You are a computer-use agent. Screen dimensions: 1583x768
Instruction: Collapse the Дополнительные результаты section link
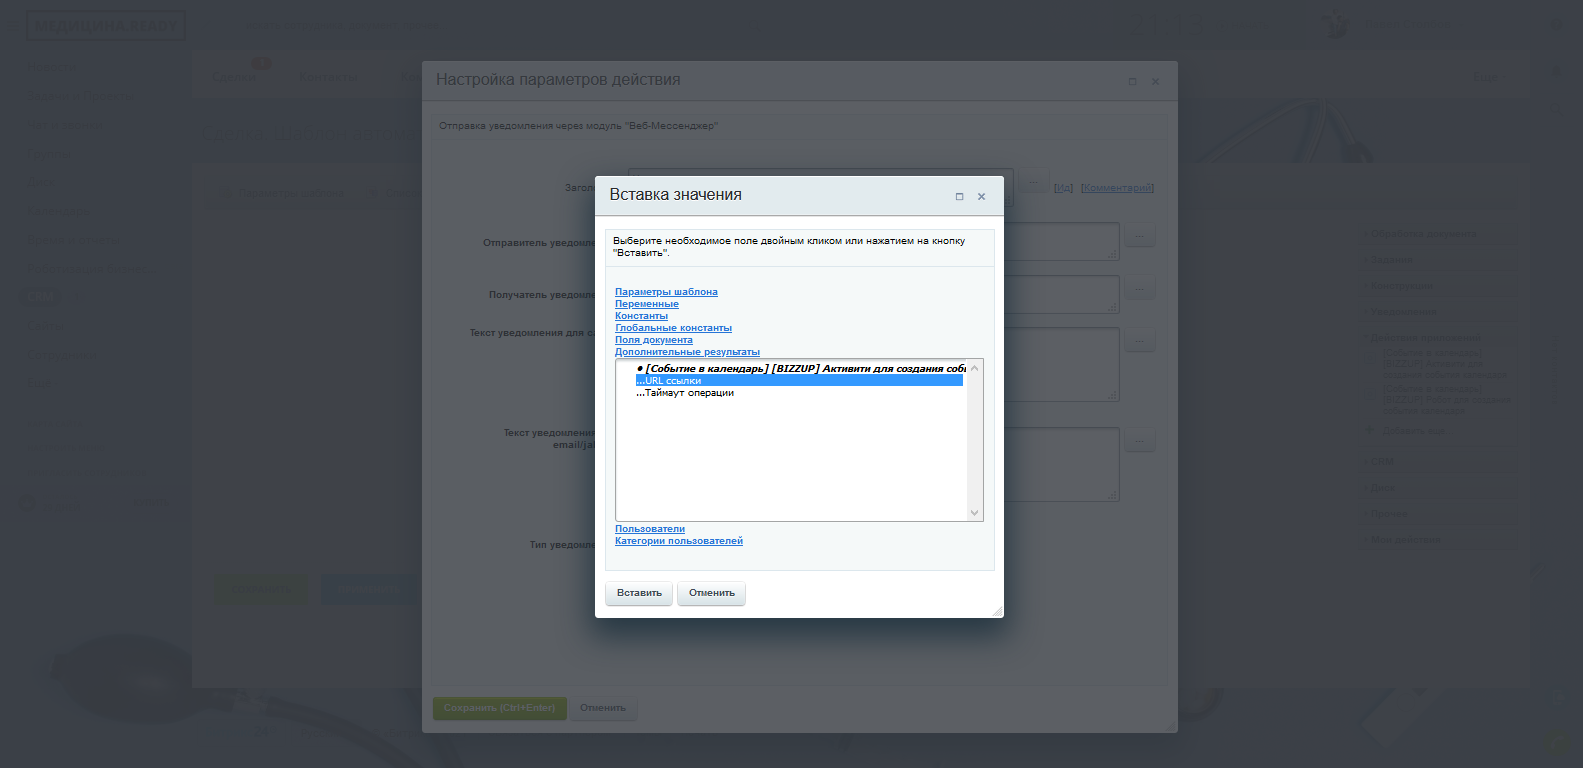(x=687, y=352)
